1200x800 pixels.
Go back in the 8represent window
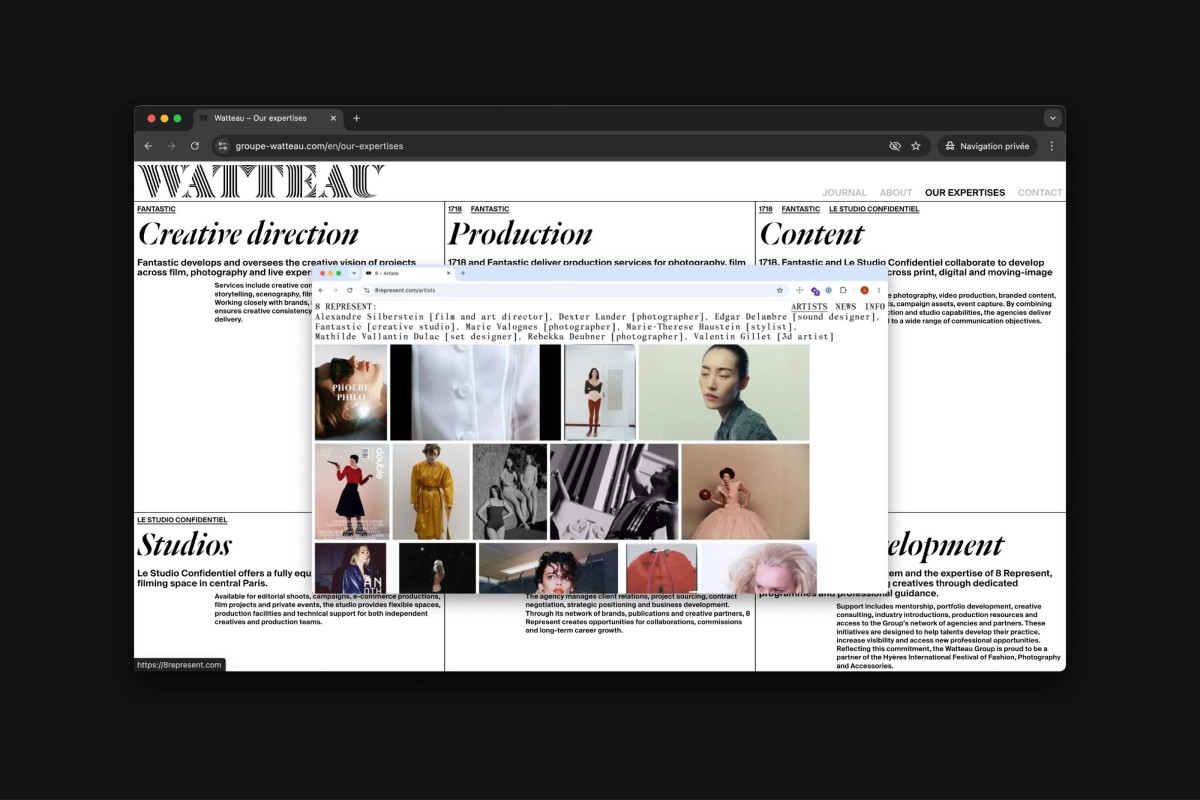pos(321,290)
